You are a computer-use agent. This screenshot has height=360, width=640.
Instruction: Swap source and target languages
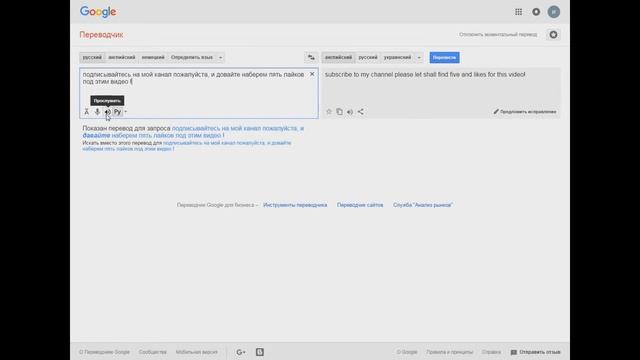click(311, 58)
